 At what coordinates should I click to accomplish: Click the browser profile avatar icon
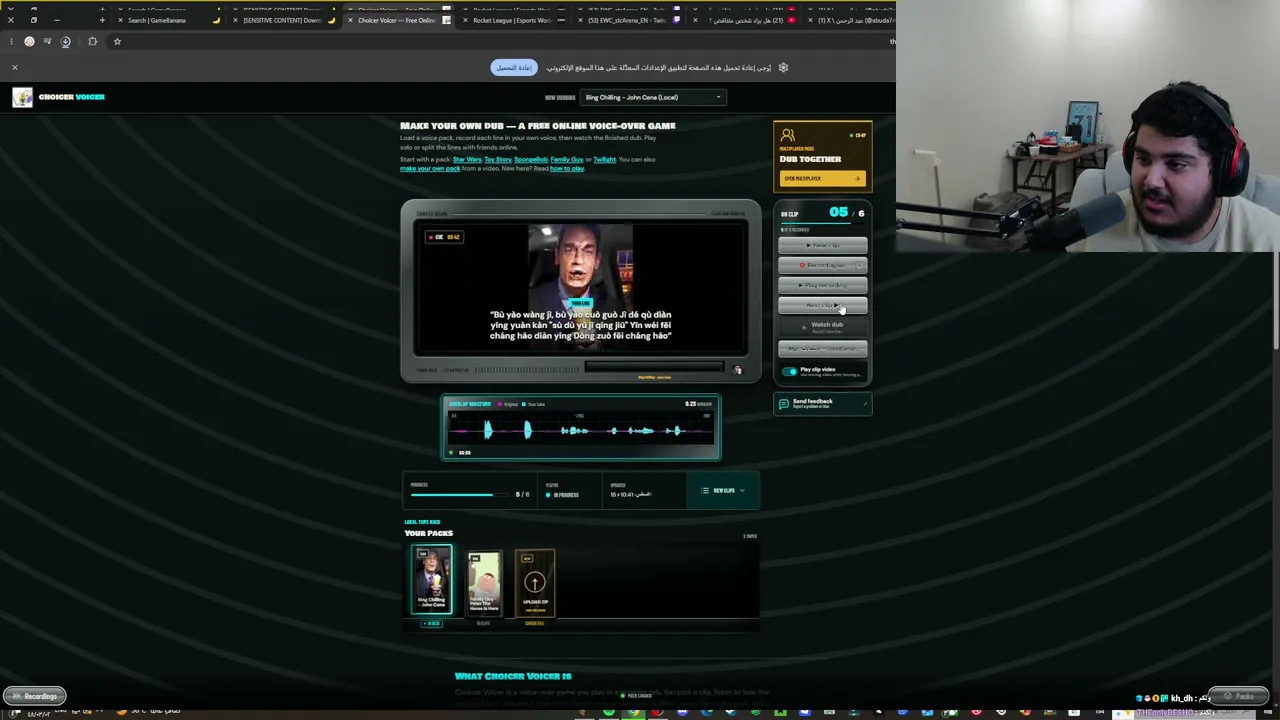coord(29,41)
